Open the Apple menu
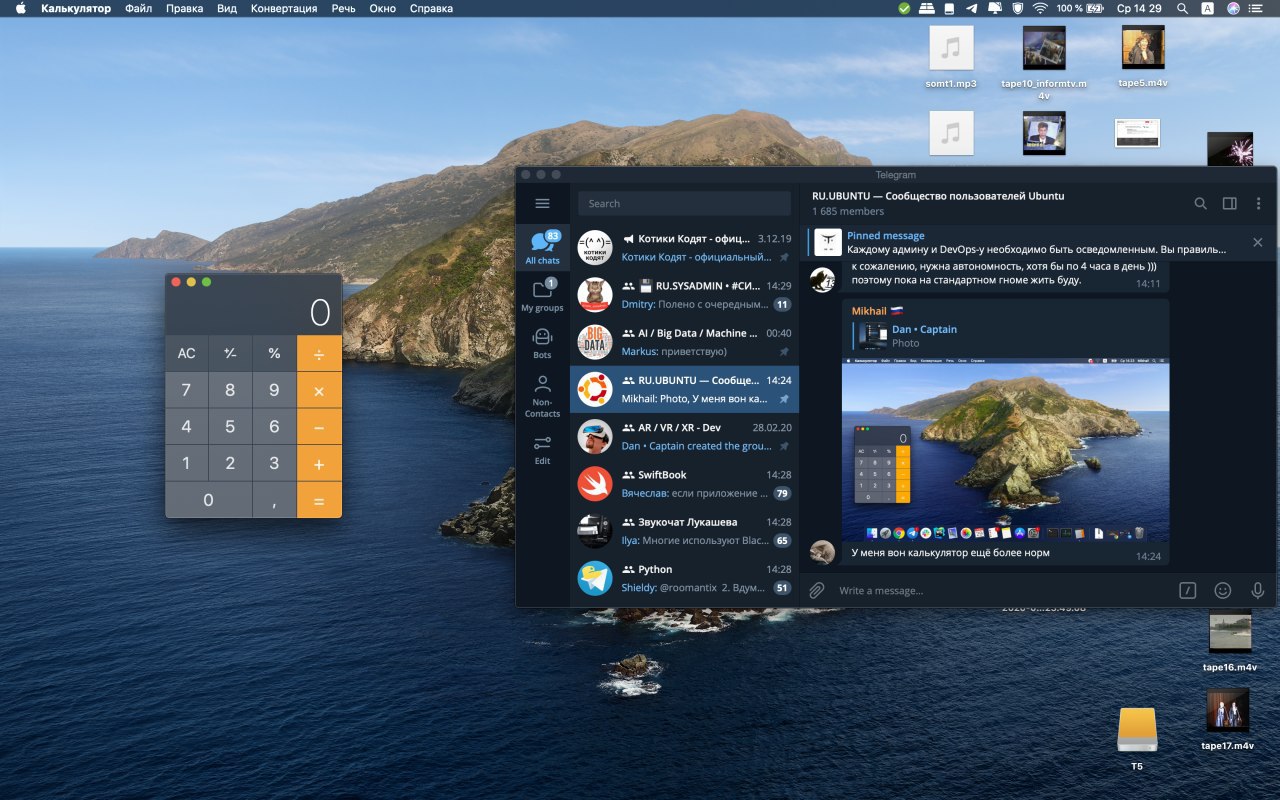 point(20,8)
